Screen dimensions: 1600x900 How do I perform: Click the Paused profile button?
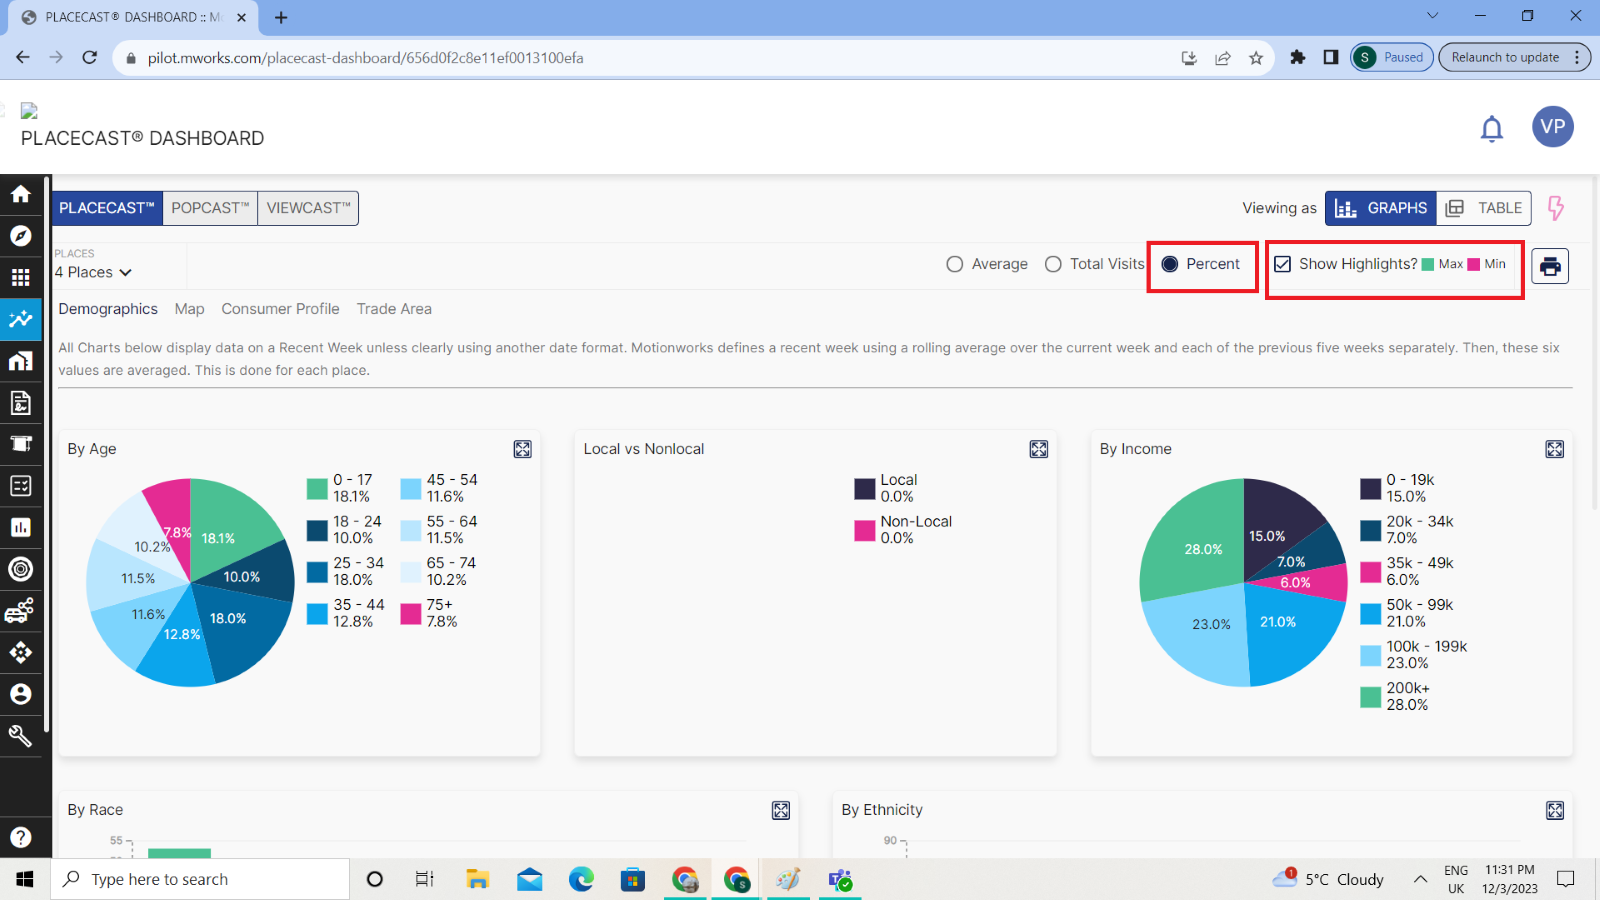(1392, 57)
